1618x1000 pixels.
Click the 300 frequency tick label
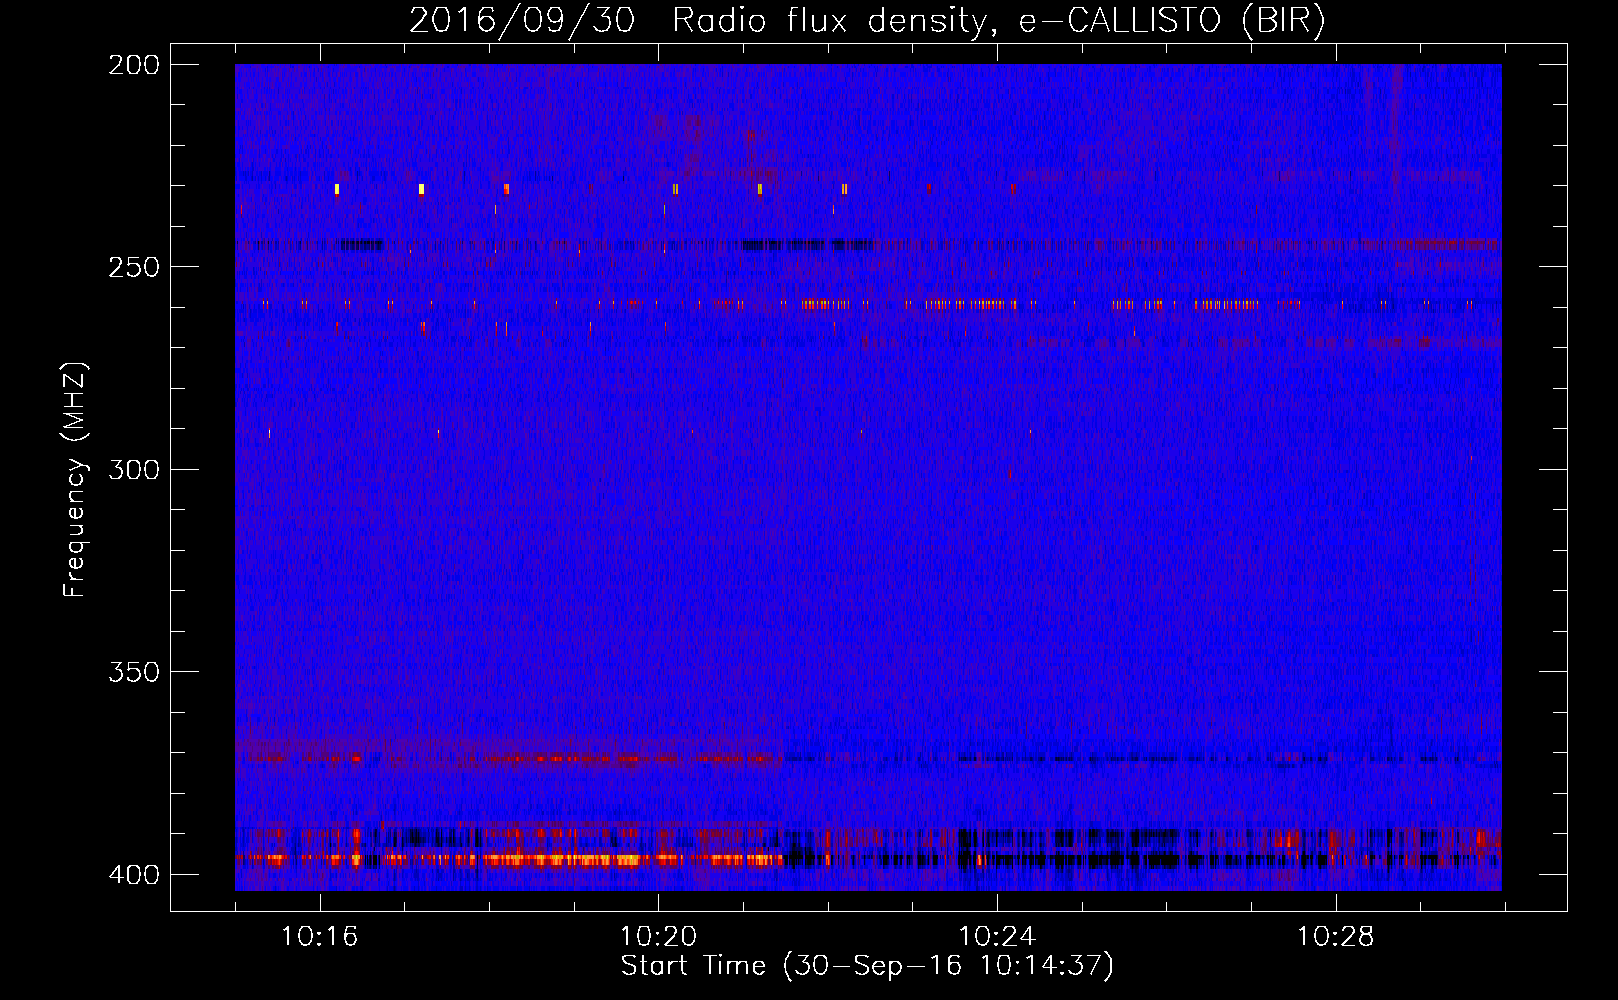(134, 469)
